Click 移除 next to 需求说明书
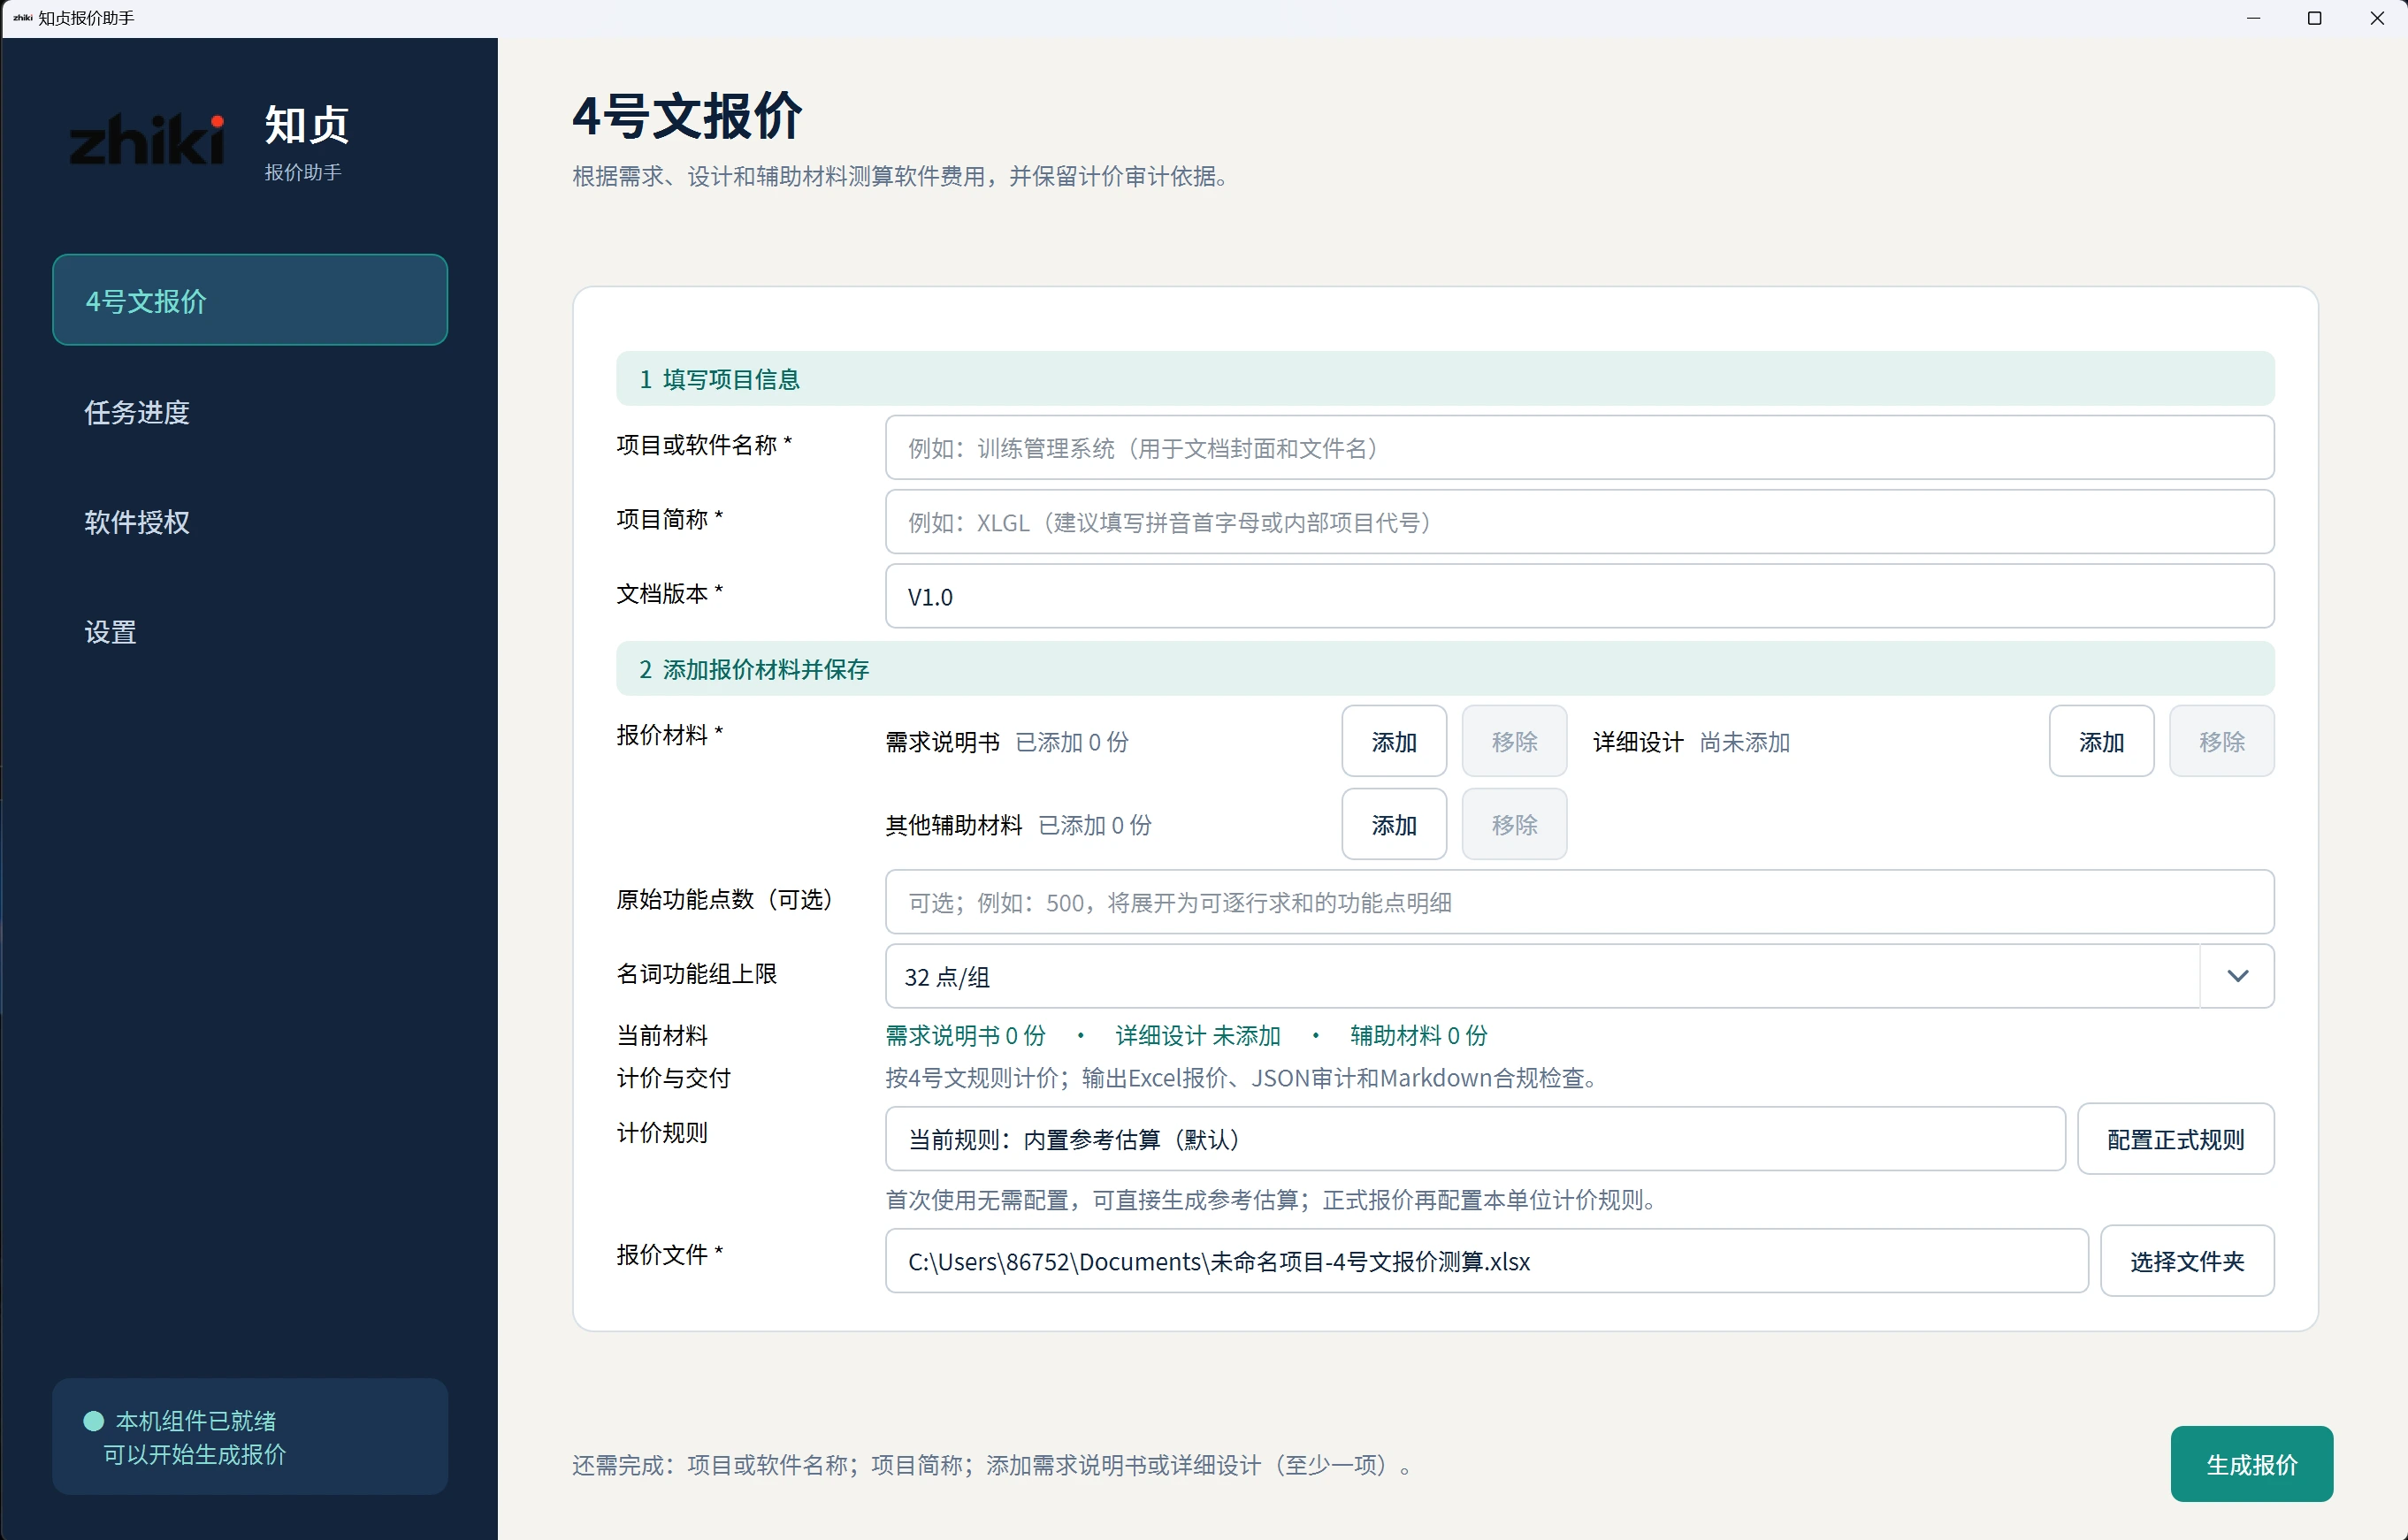Viewport: 2408px width, 1540px height. pos(1514,741)
